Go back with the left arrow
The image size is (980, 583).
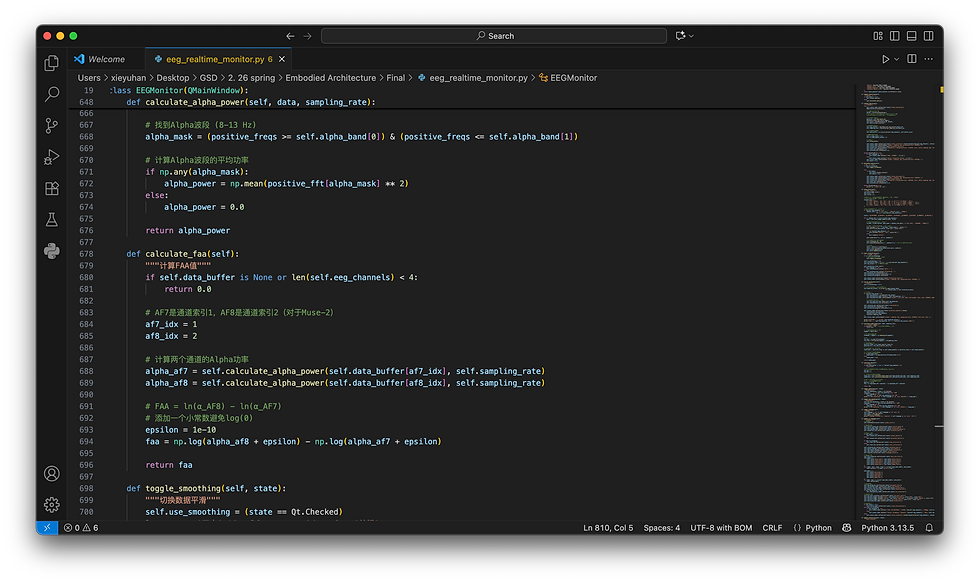pyautogui.click(x=290, y=36)
